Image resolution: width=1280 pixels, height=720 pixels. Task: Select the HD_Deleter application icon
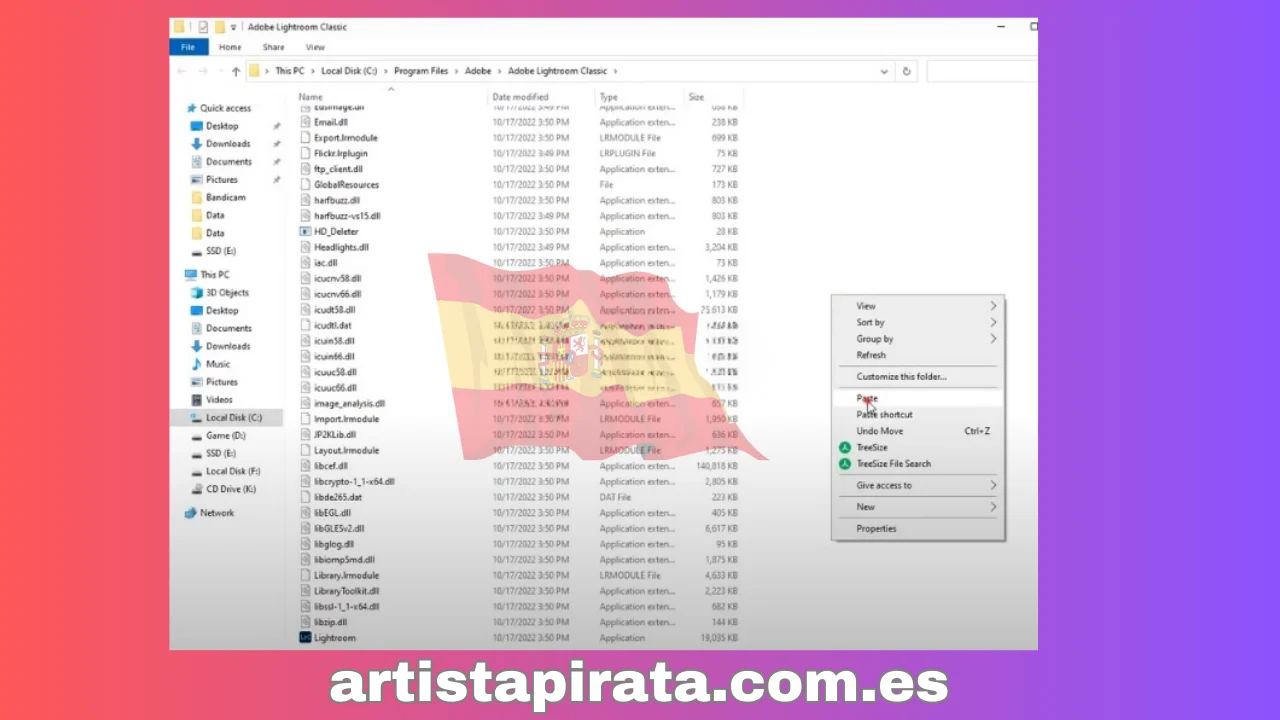pyautogui.click(x=305, y=231)
